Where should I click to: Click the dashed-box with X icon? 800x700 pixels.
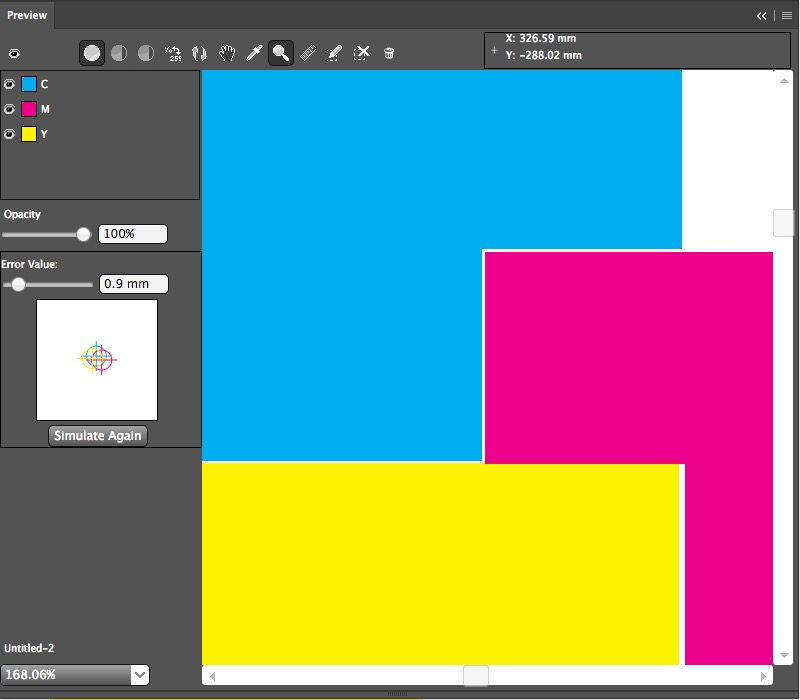coord(362,53)
